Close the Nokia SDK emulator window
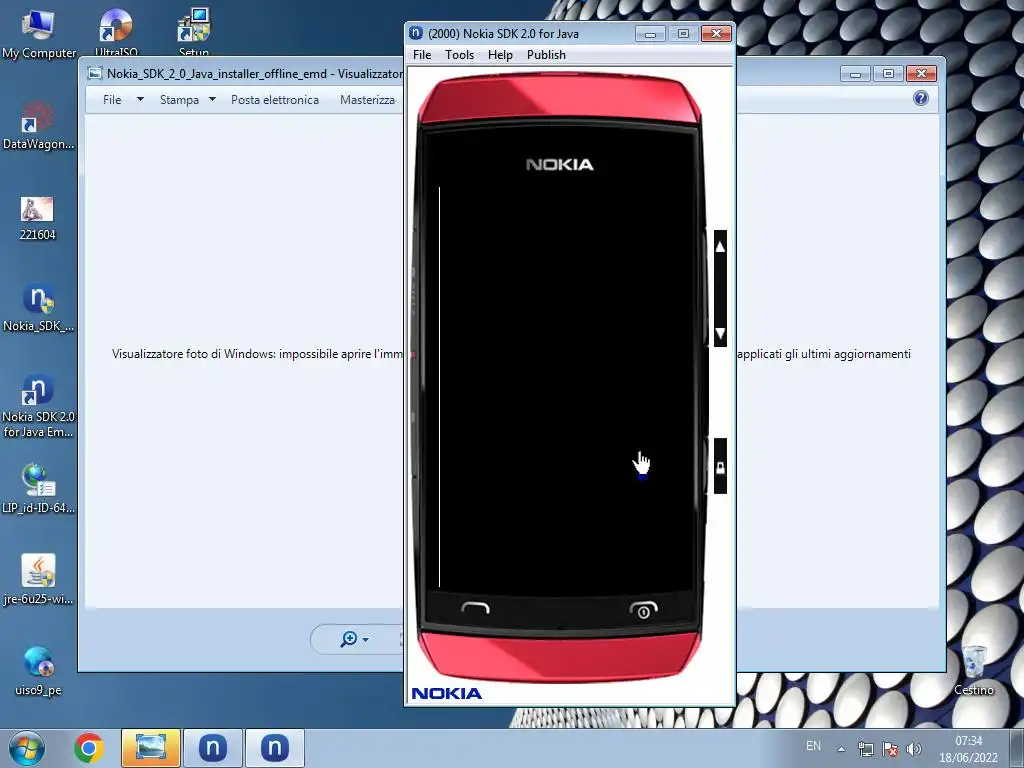Viewport: 1024px width, 768px height. click(716, 33)
